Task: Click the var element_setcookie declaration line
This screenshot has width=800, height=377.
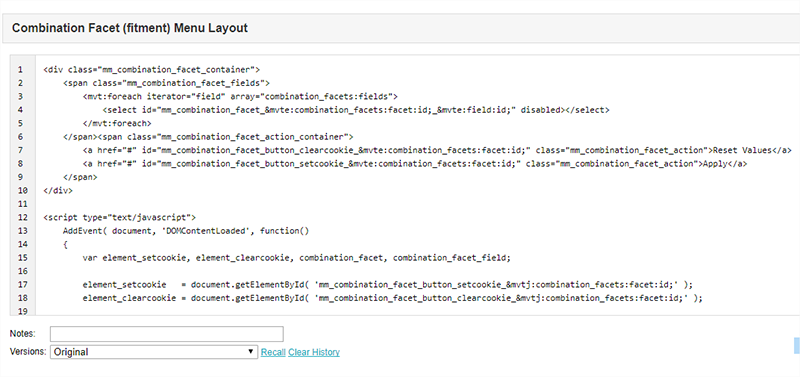Action: pyautogui.click(x=296, y=258)
